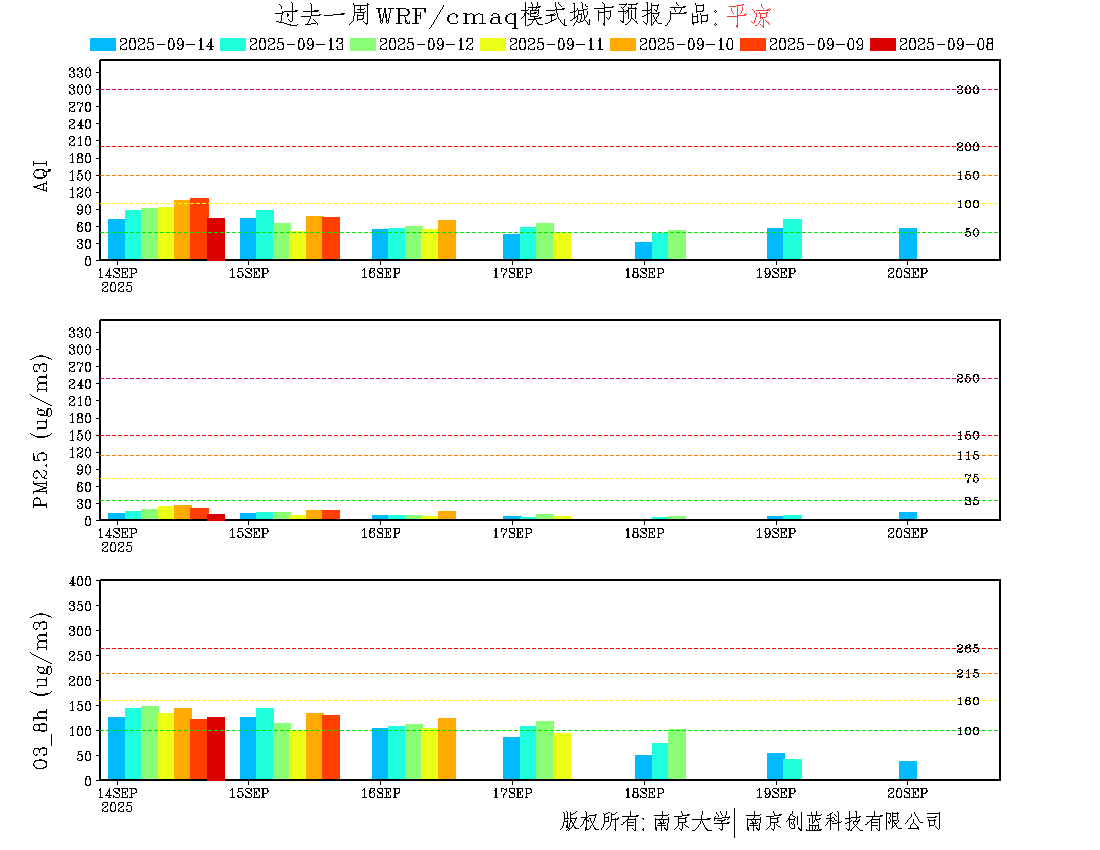
Task: Select the legend label '2025-09-08'
Action: coord(946,44)
